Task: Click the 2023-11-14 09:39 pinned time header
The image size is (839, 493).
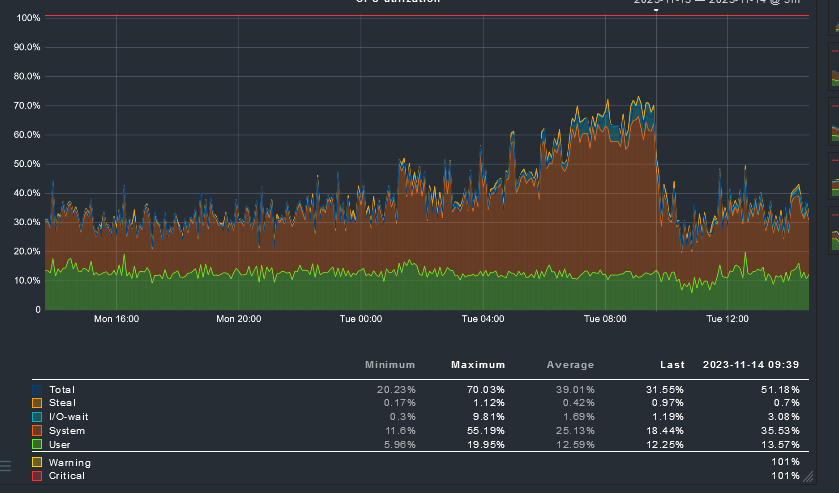Action: [751, 365]
